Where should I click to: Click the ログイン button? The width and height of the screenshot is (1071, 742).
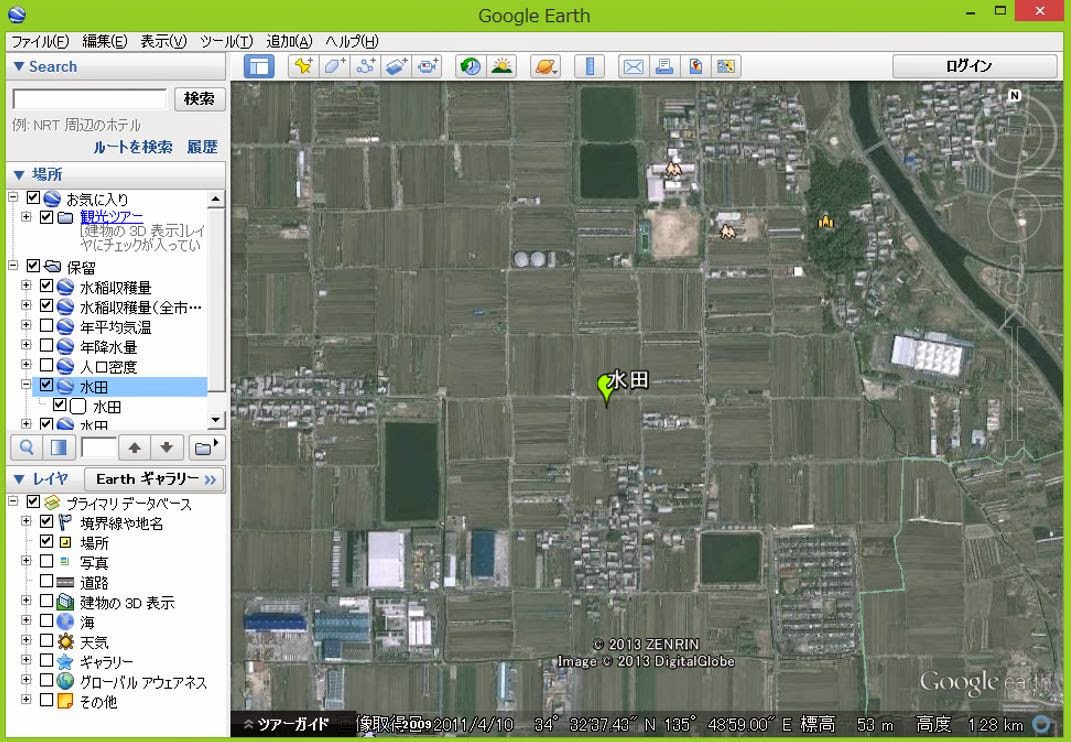[x=975, y=66]
